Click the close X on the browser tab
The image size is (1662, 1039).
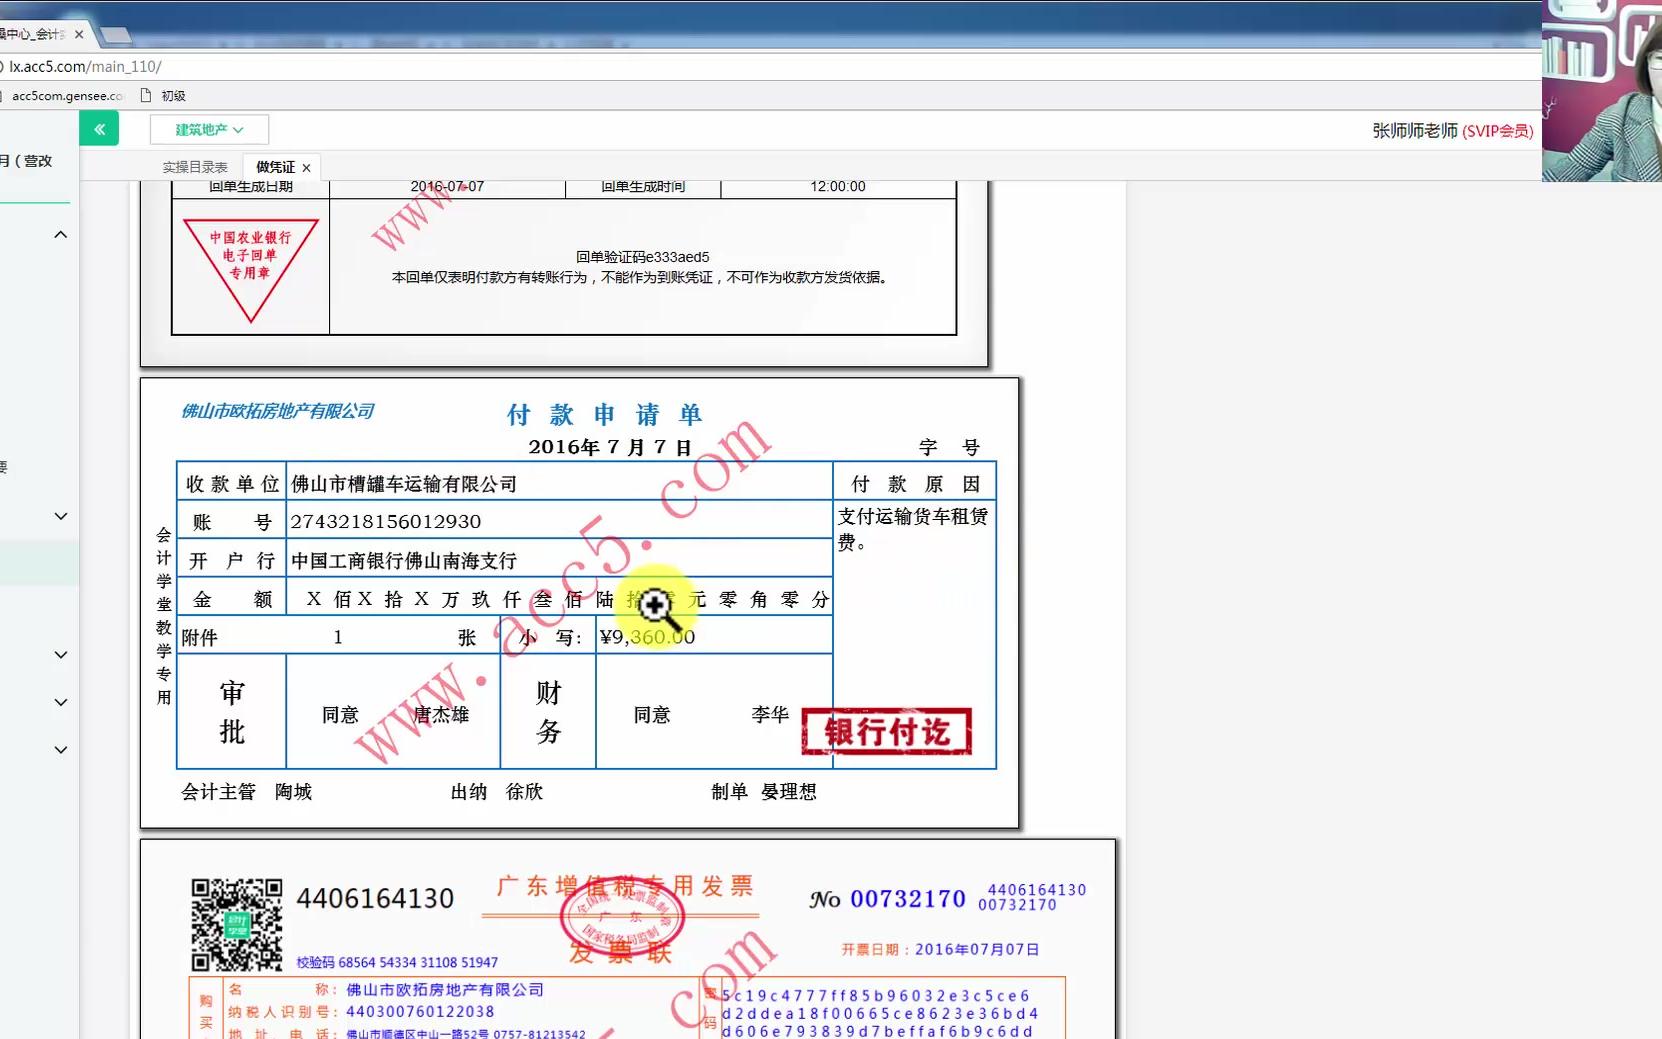point(79,33)
